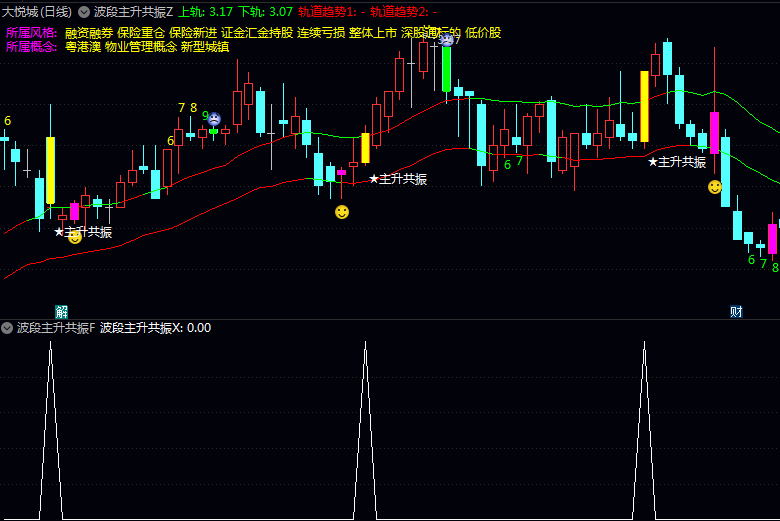Open the 粤港澳 concept tag

click(x=83, y=47)
